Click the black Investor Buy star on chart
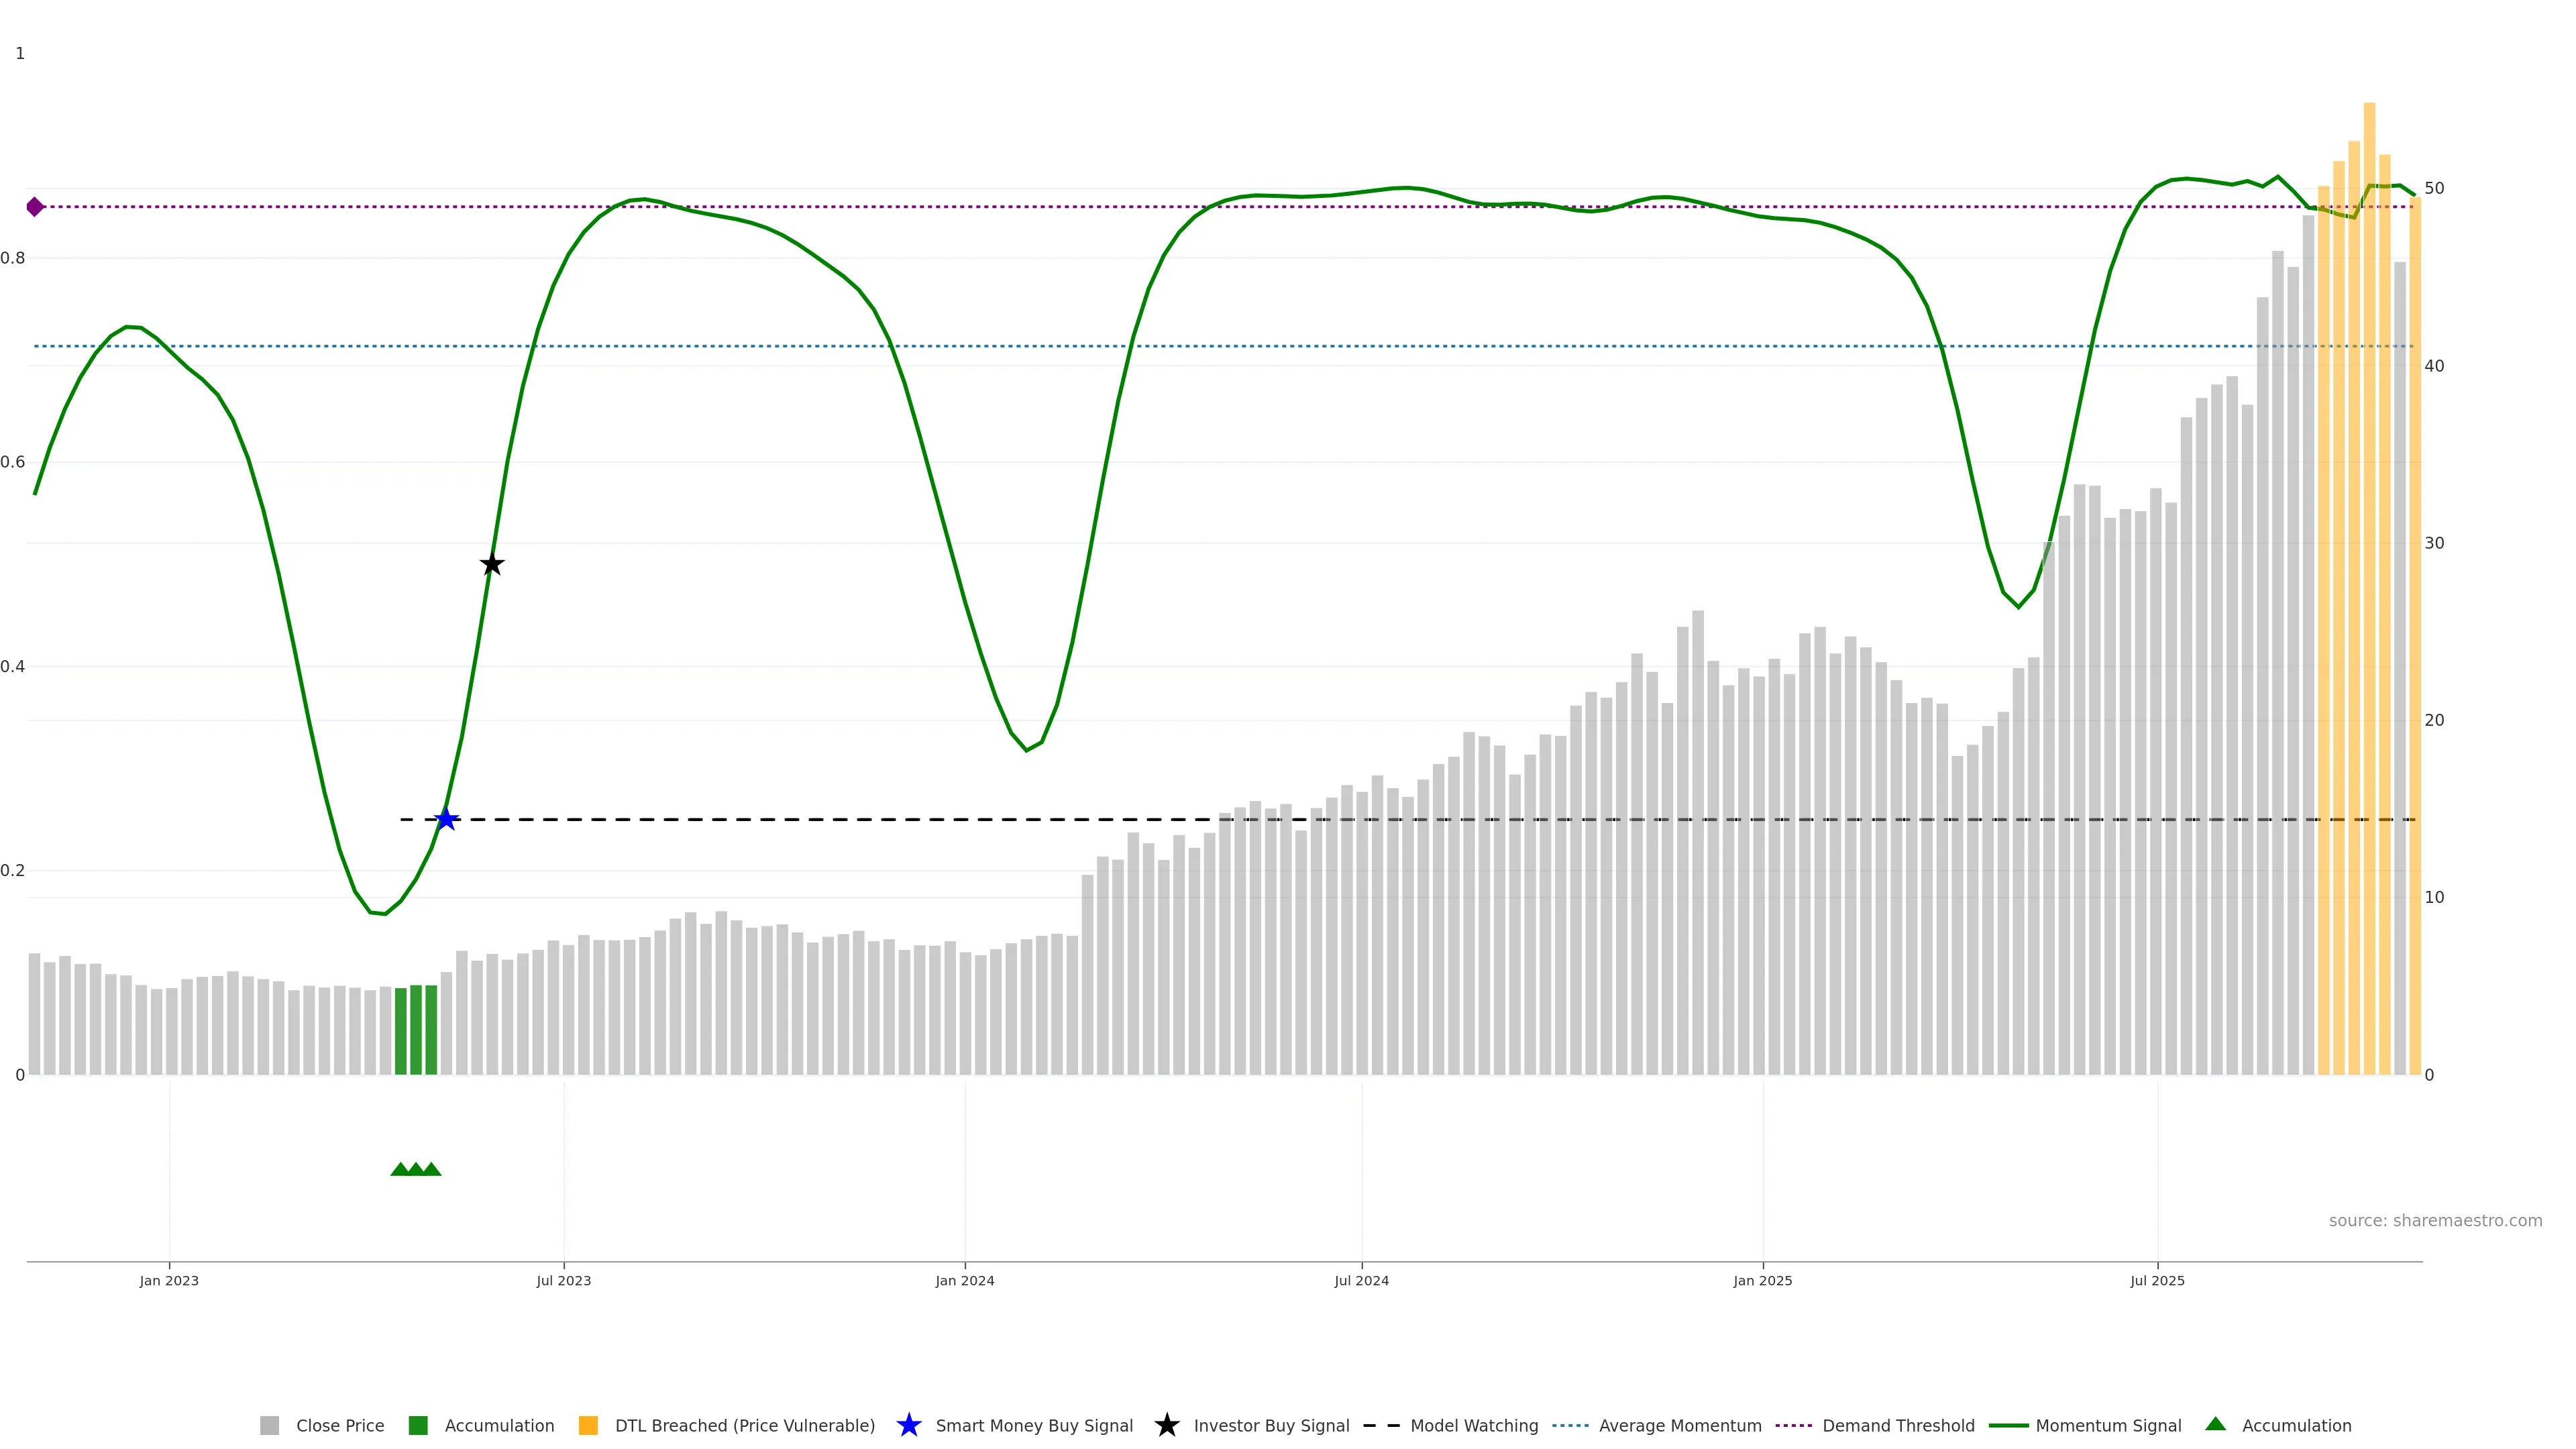 pyautogui.click(x=491, y=564)
